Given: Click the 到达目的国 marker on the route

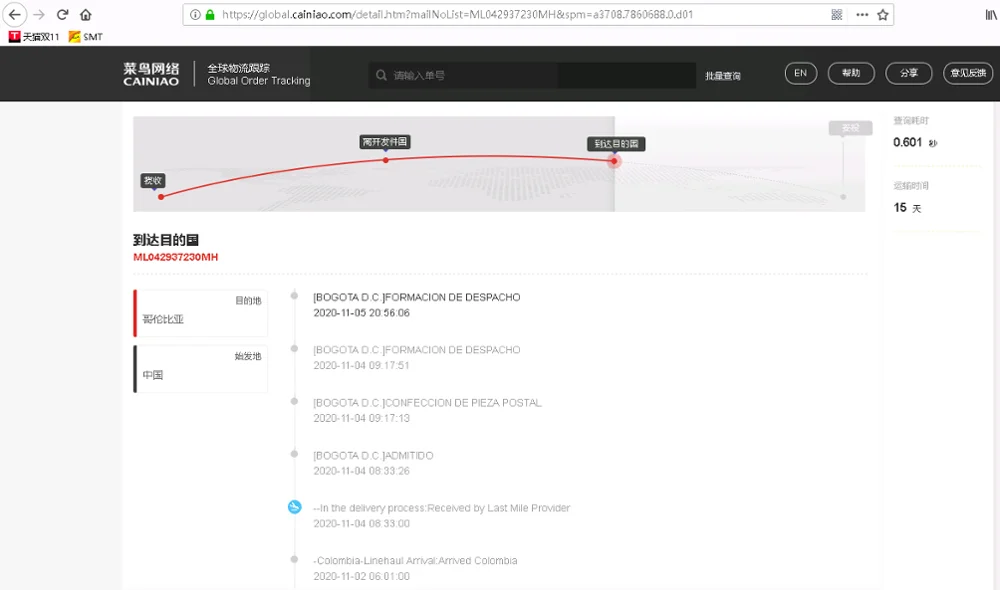Looking at the screenshot, I should pyautogui.click(x=616, y=144).
